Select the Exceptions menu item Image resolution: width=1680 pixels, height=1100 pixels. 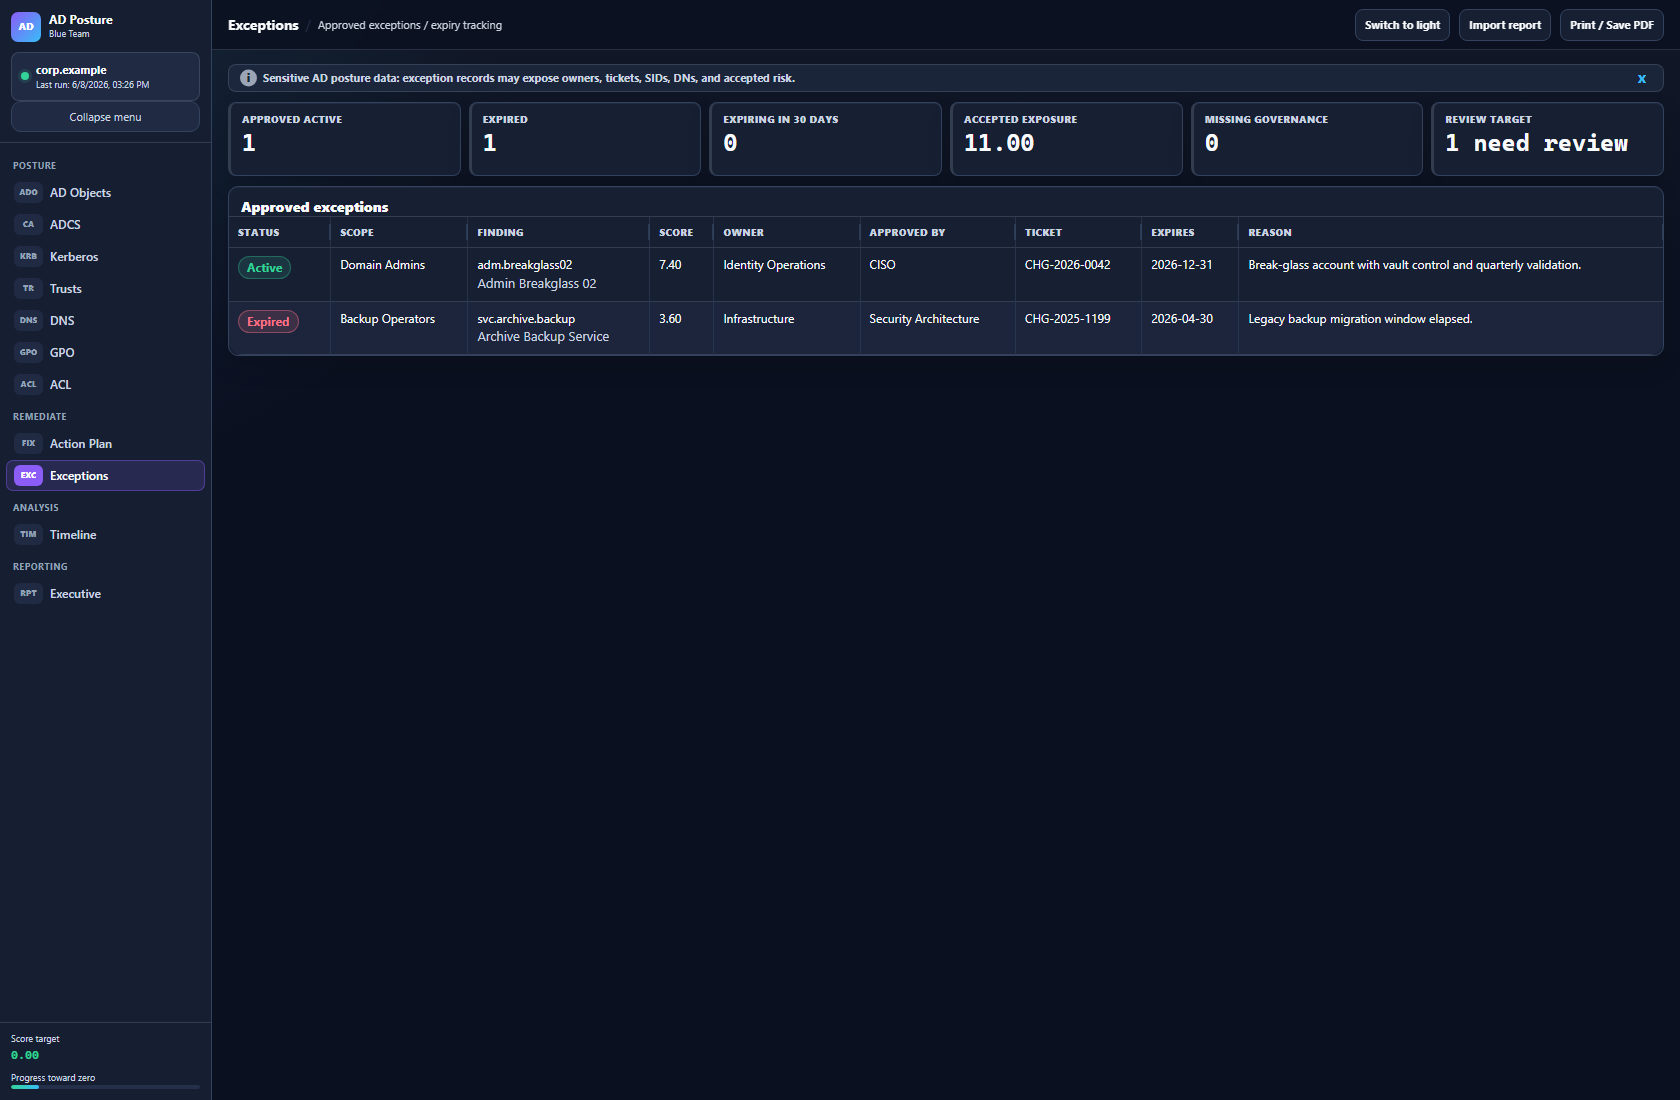(105, 476)
